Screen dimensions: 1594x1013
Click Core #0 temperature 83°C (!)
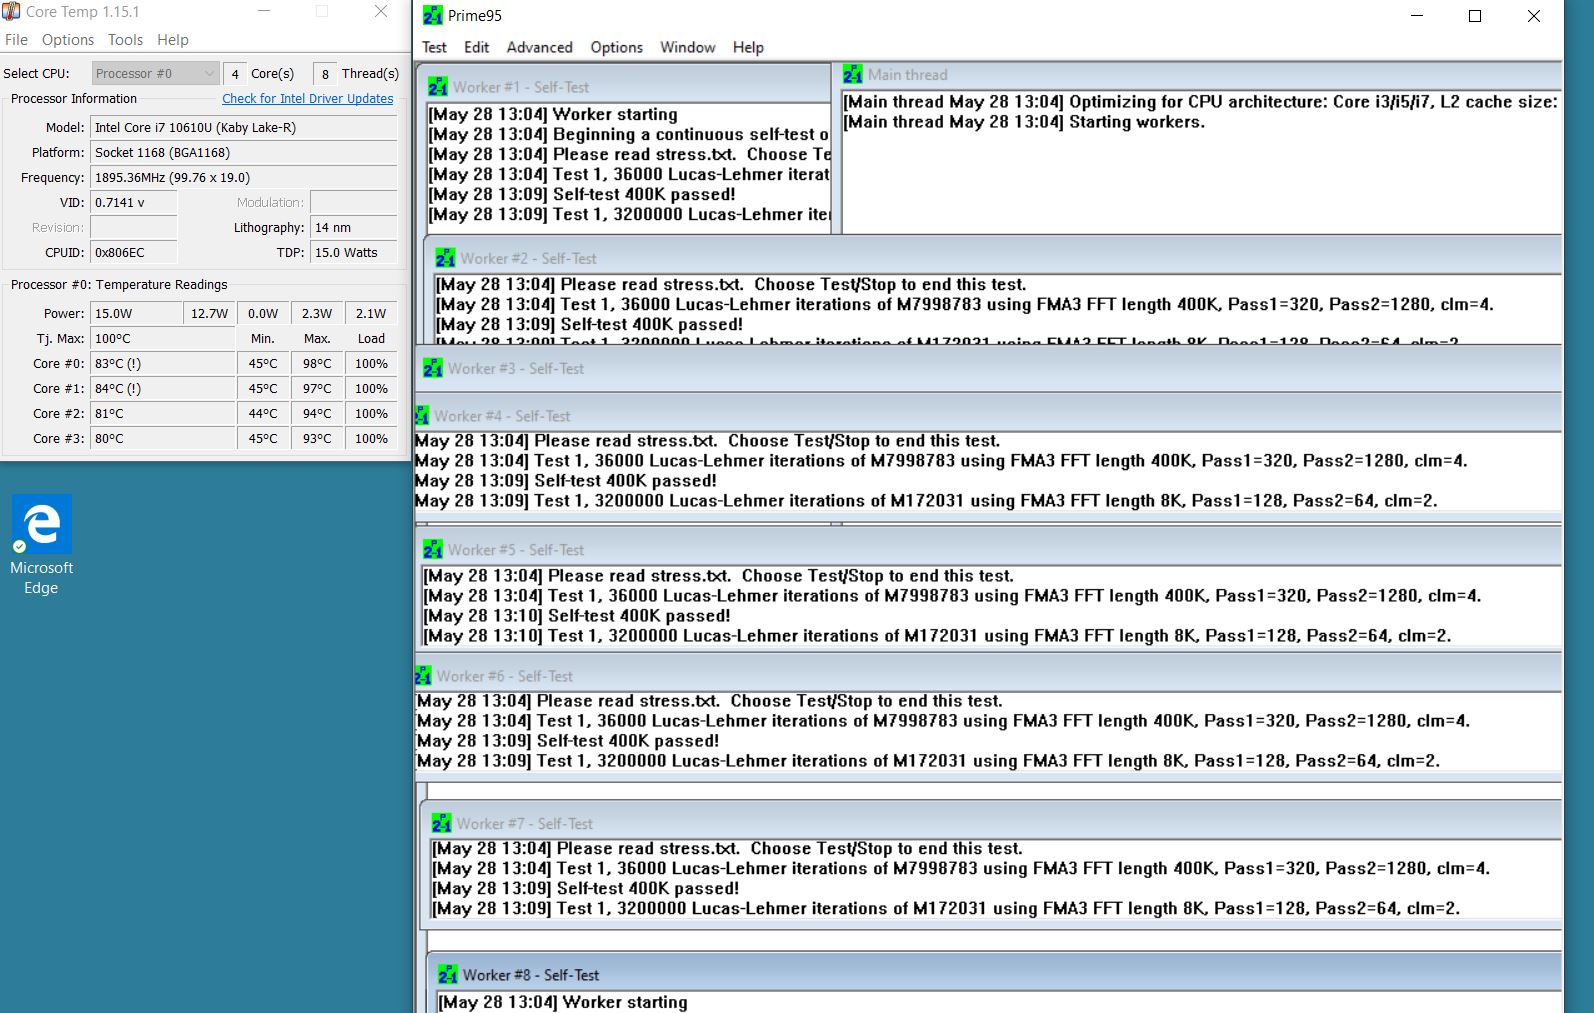(163, 364)
